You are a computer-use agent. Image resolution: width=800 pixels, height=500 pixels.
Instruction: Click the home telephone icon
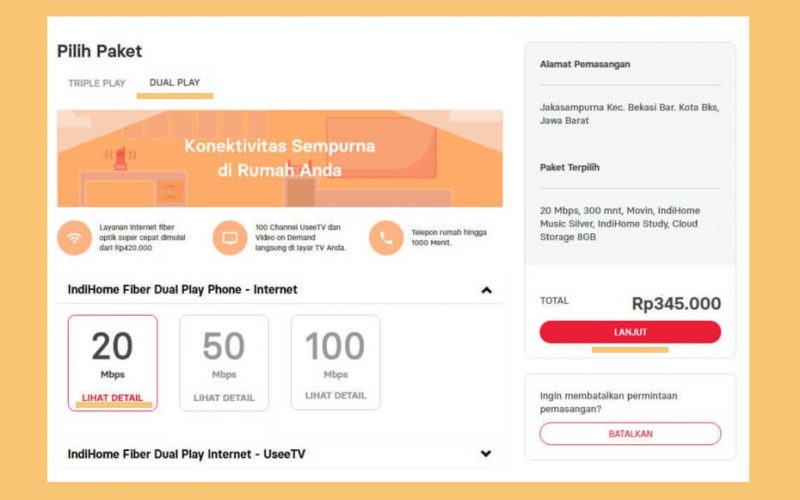pos(386,238)
